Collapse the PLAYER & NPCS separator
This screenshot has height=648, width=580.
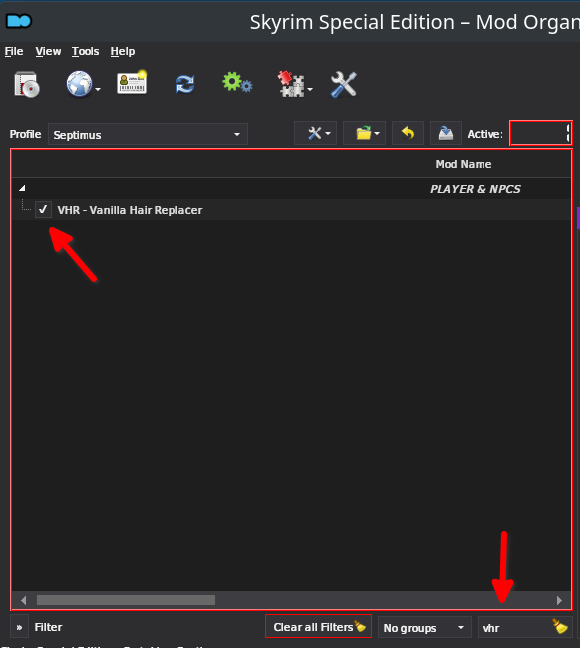pos(22,188)
